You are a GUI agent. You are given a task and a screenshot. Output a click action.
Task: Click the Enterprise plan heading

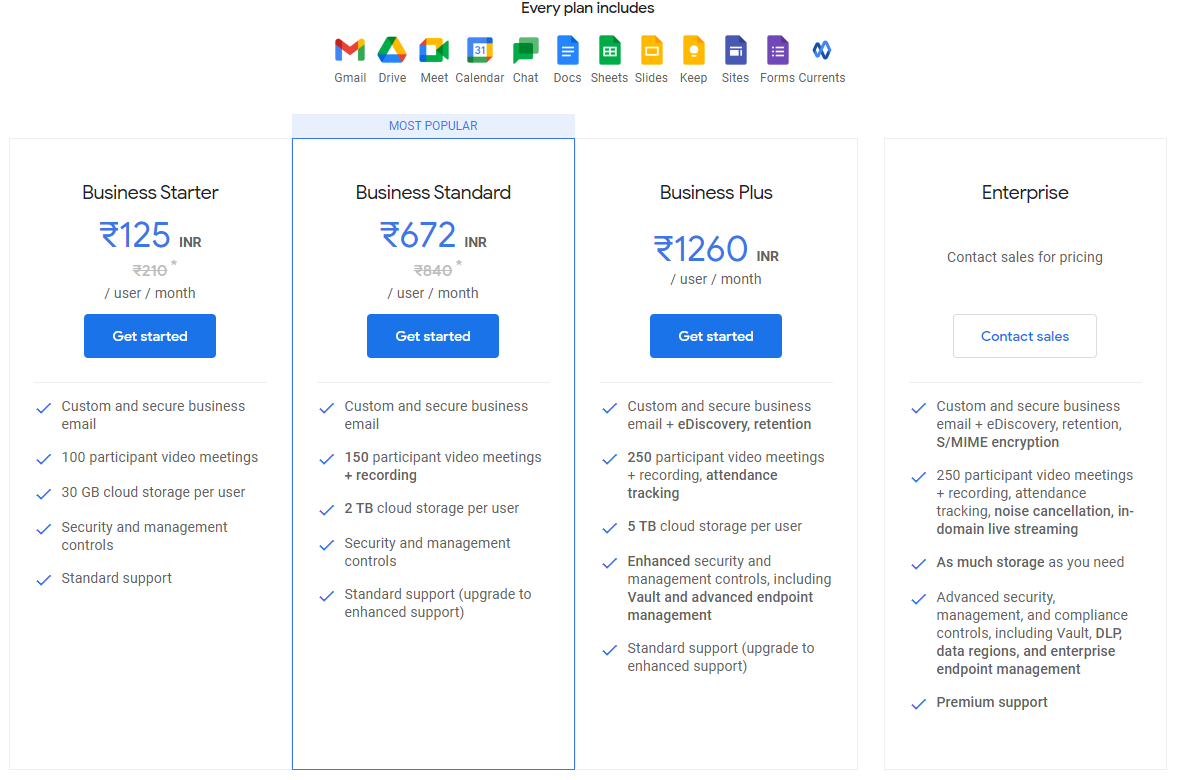click(x=1024, y=192)
